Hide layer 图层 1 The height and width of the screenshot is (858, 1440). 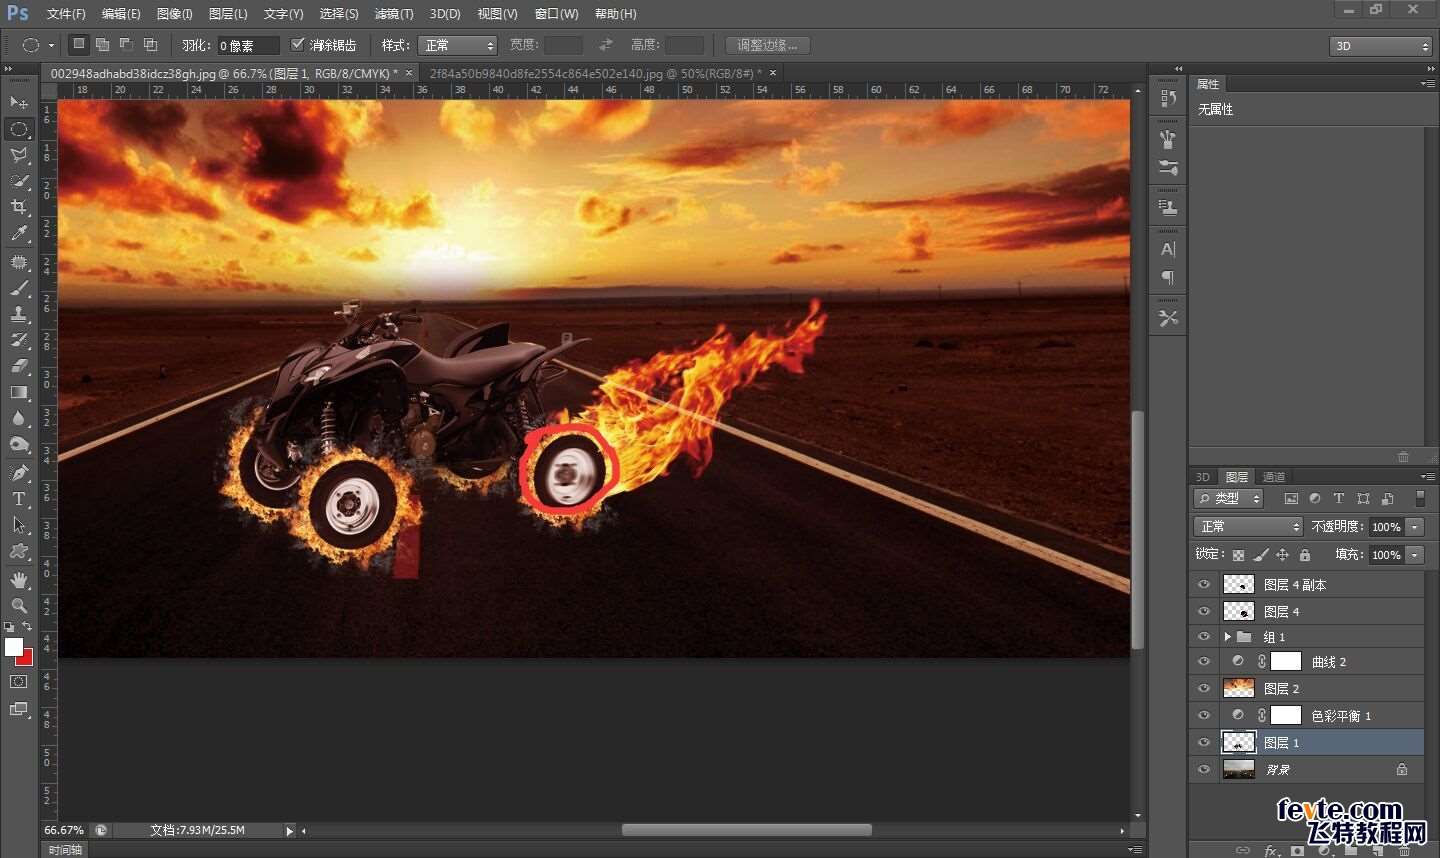[x=1204, y=743]
